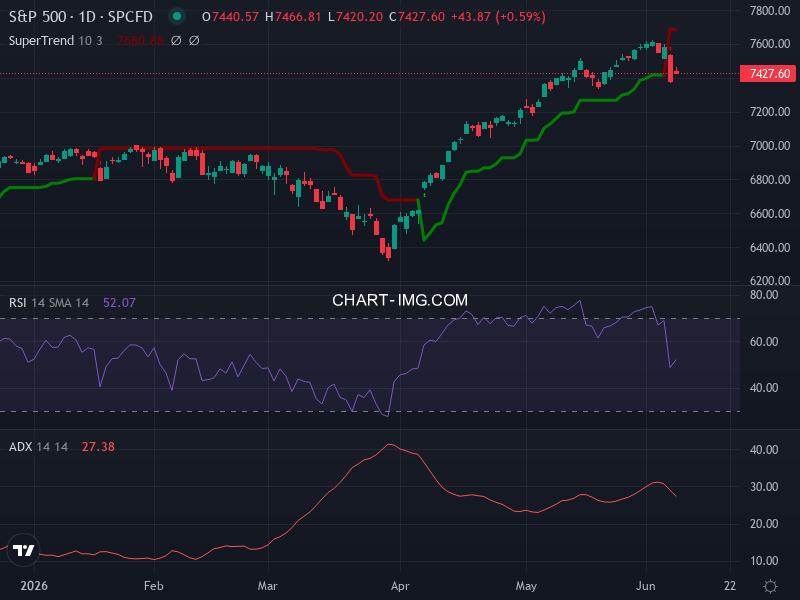The height and width of the screenshot is (600, 800).
Task: Click the Mar time axis label
Action: [267, 586]
